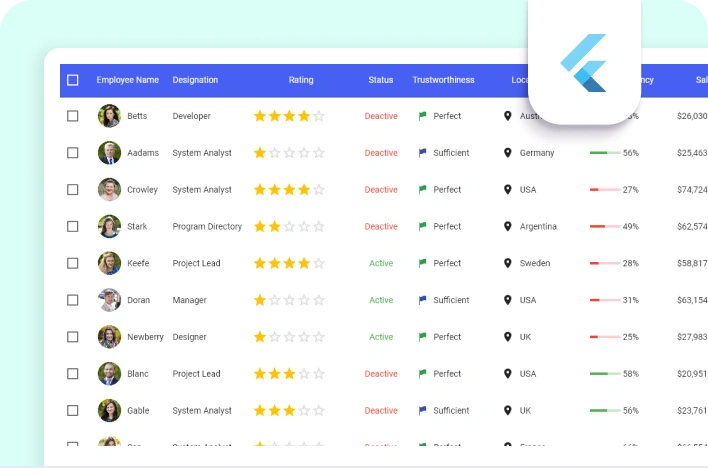The image size is (708, 468).
Task: Click the fifth star in Stark's rating
Action: point(319,227)
